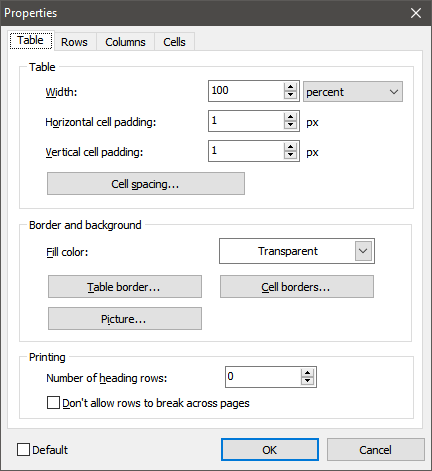
Task: Select the Transparent fill color swatch
Action: click(x=288, y=251)
